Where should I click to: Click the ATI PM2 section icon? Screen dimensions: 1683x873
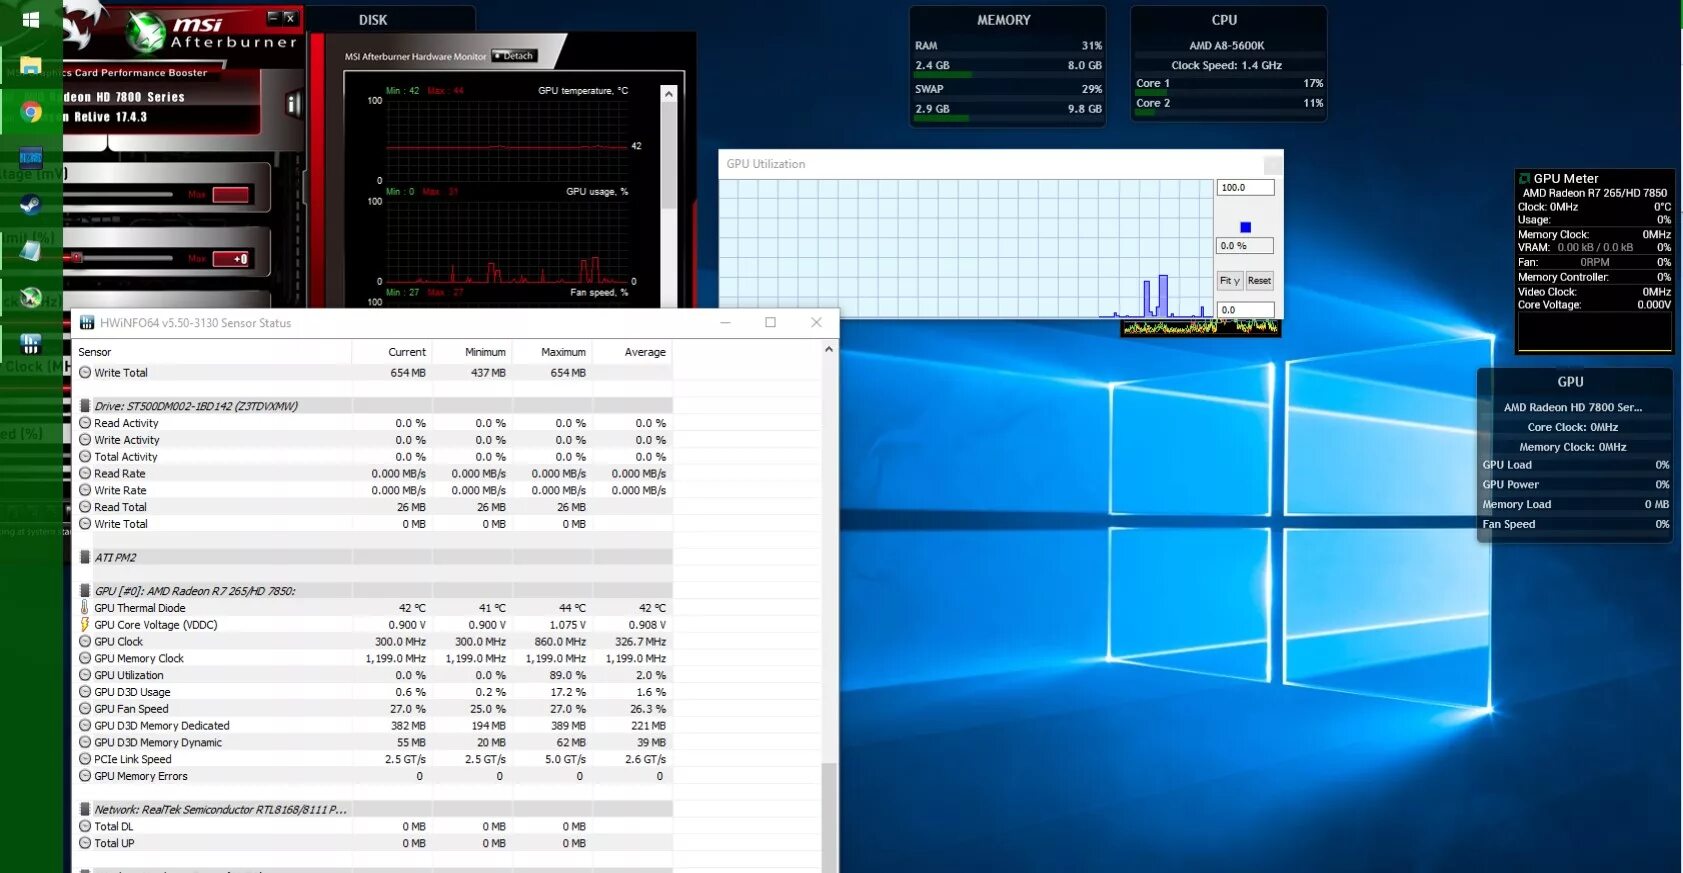coord(85,558)
